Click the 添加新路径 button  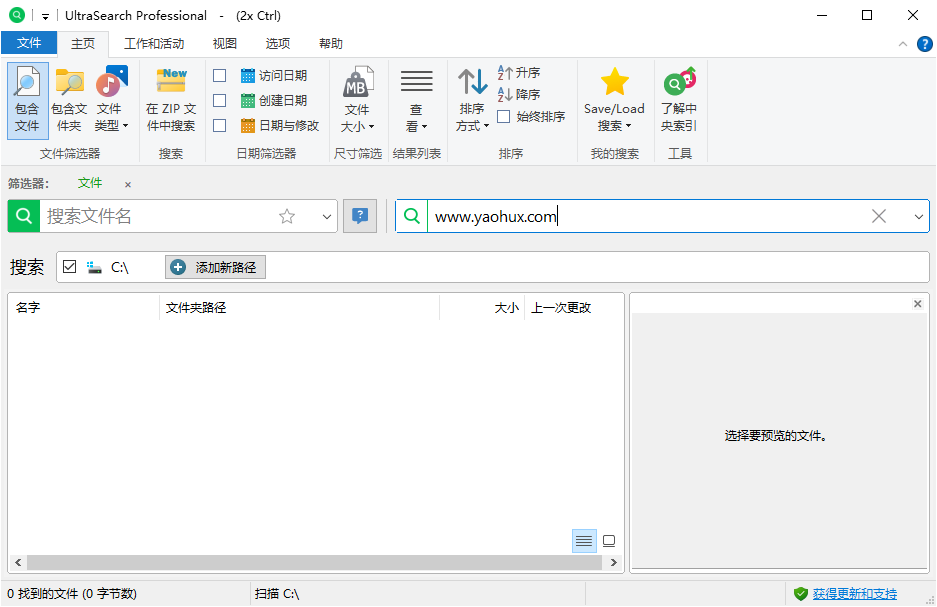tap(215, 266)
